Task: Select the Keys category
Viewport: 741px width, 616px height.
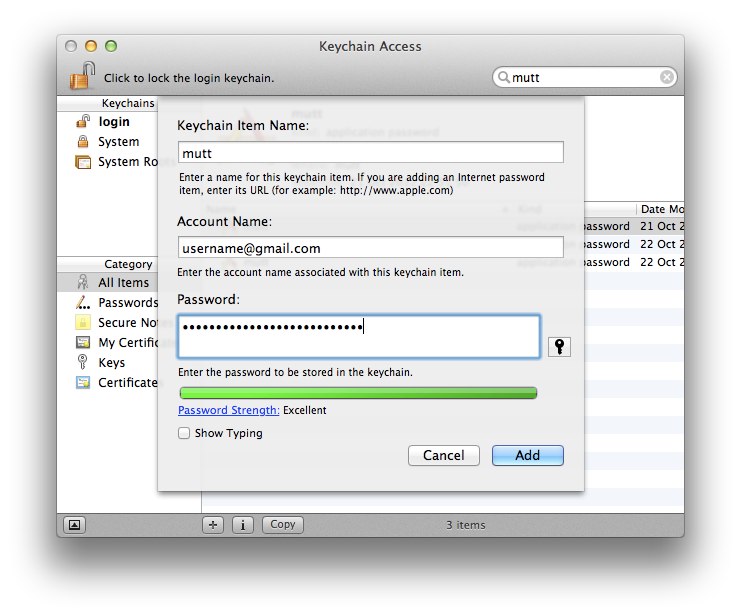Action: coord(111,362)
